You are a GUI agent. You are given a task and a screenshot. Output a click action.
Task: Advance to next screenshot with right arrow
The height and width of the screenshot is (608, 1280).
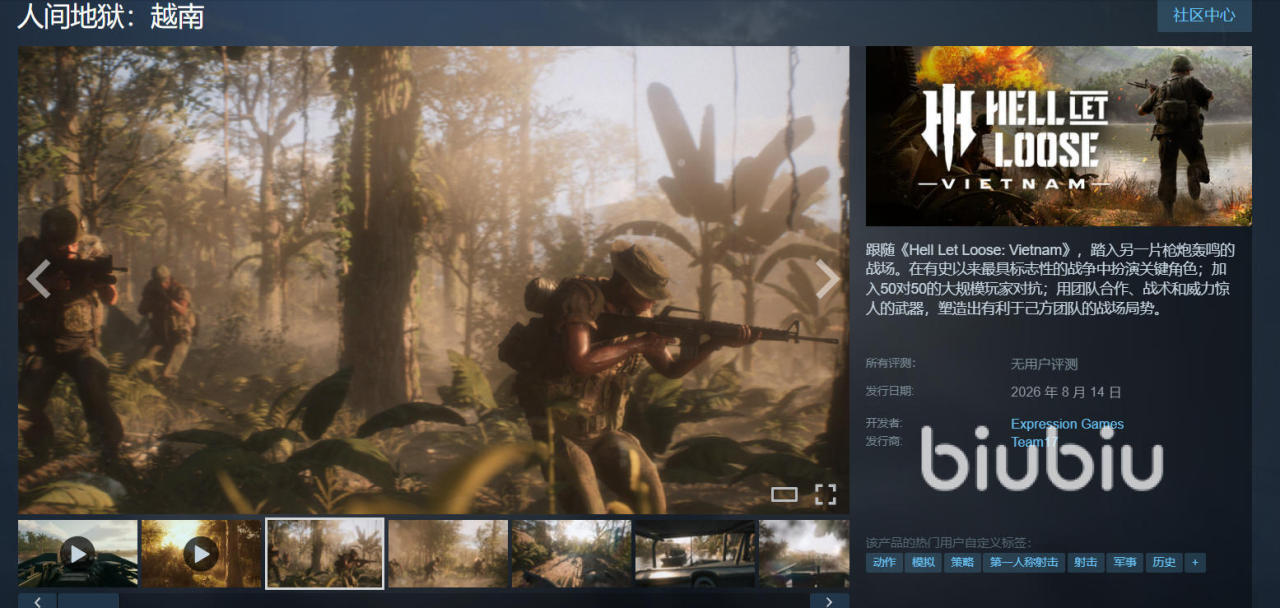click(827, 280)
